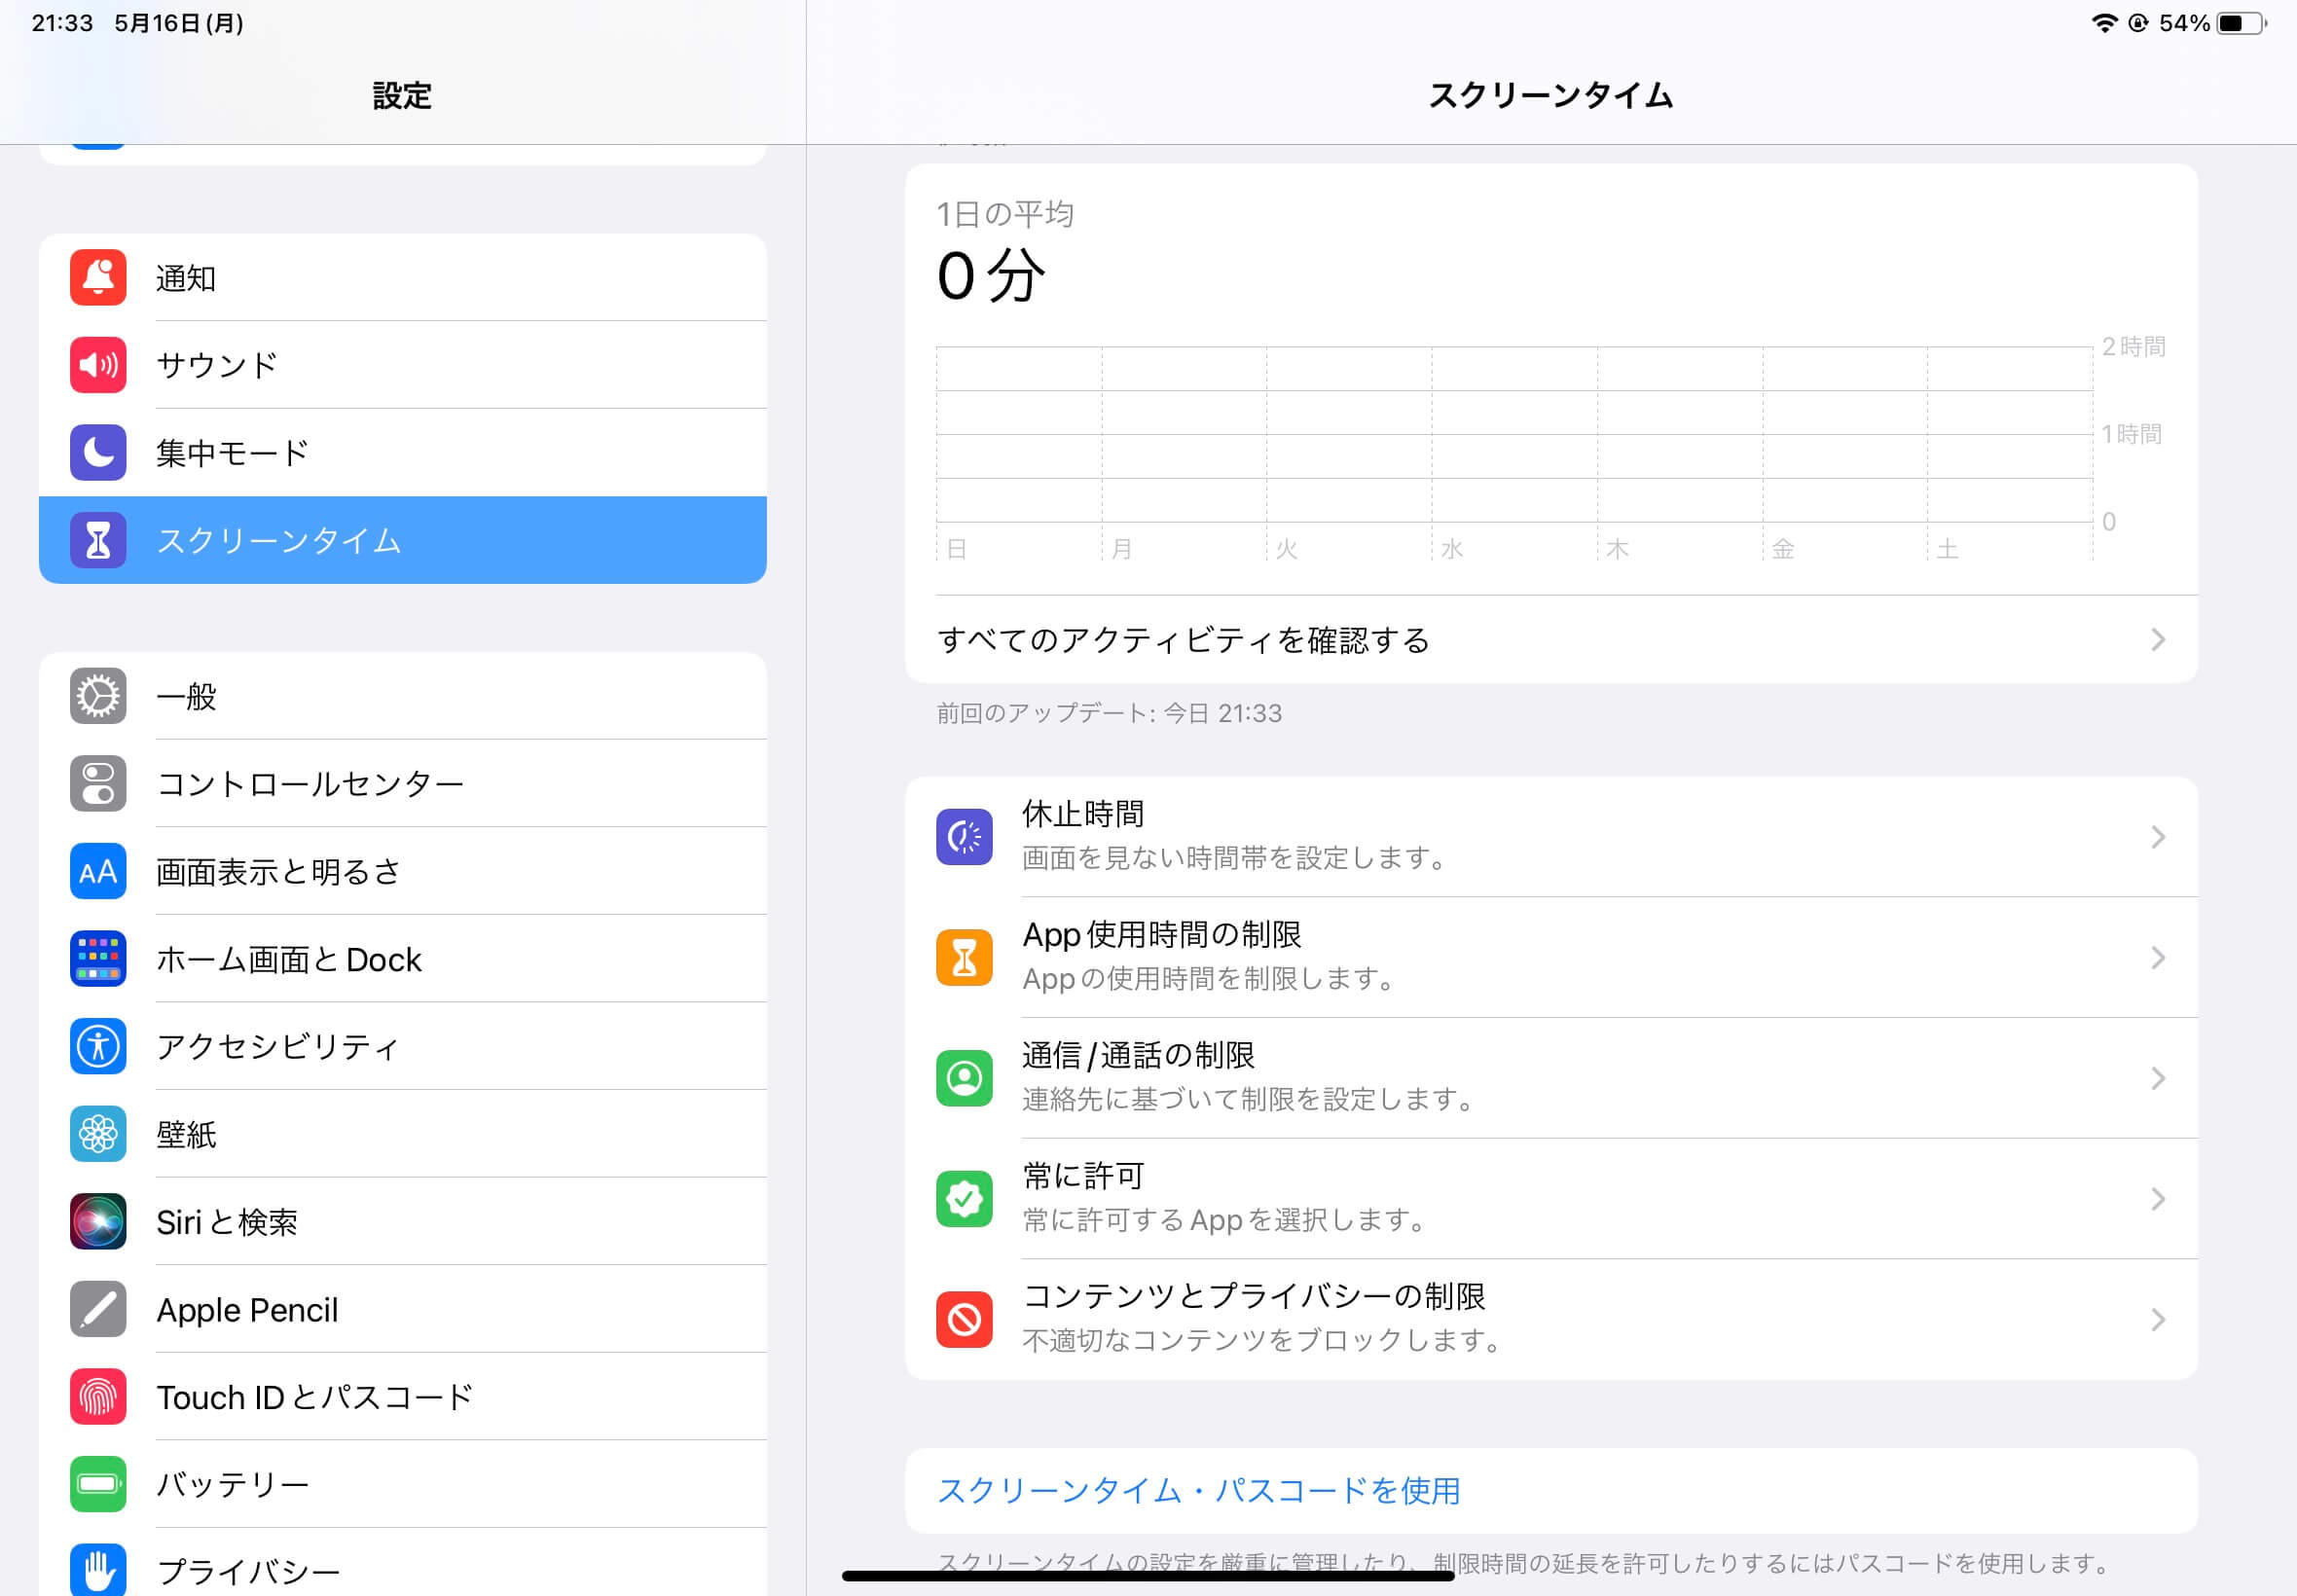2297x1596 pixels.
Task: Tap スクリーンタイム・パスコードを使用 link
Action: click(x=1198, y=1491)
